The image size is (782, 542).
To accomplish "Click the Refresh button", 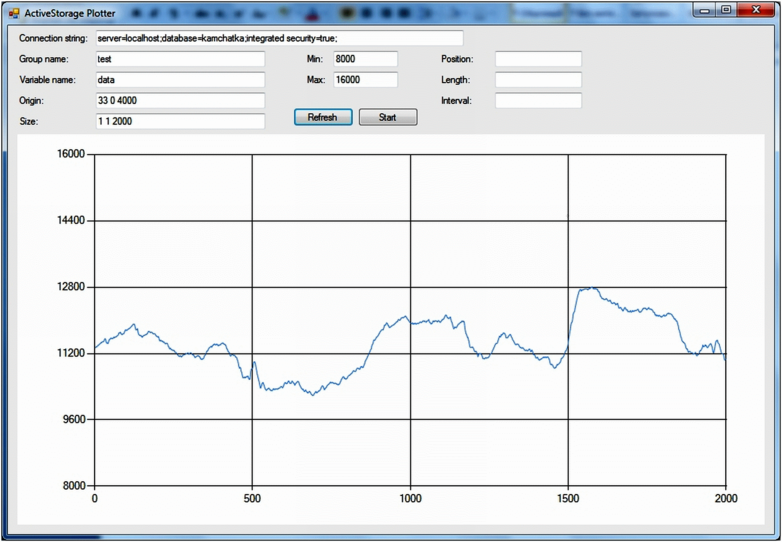I will click(x=323, y=117).
